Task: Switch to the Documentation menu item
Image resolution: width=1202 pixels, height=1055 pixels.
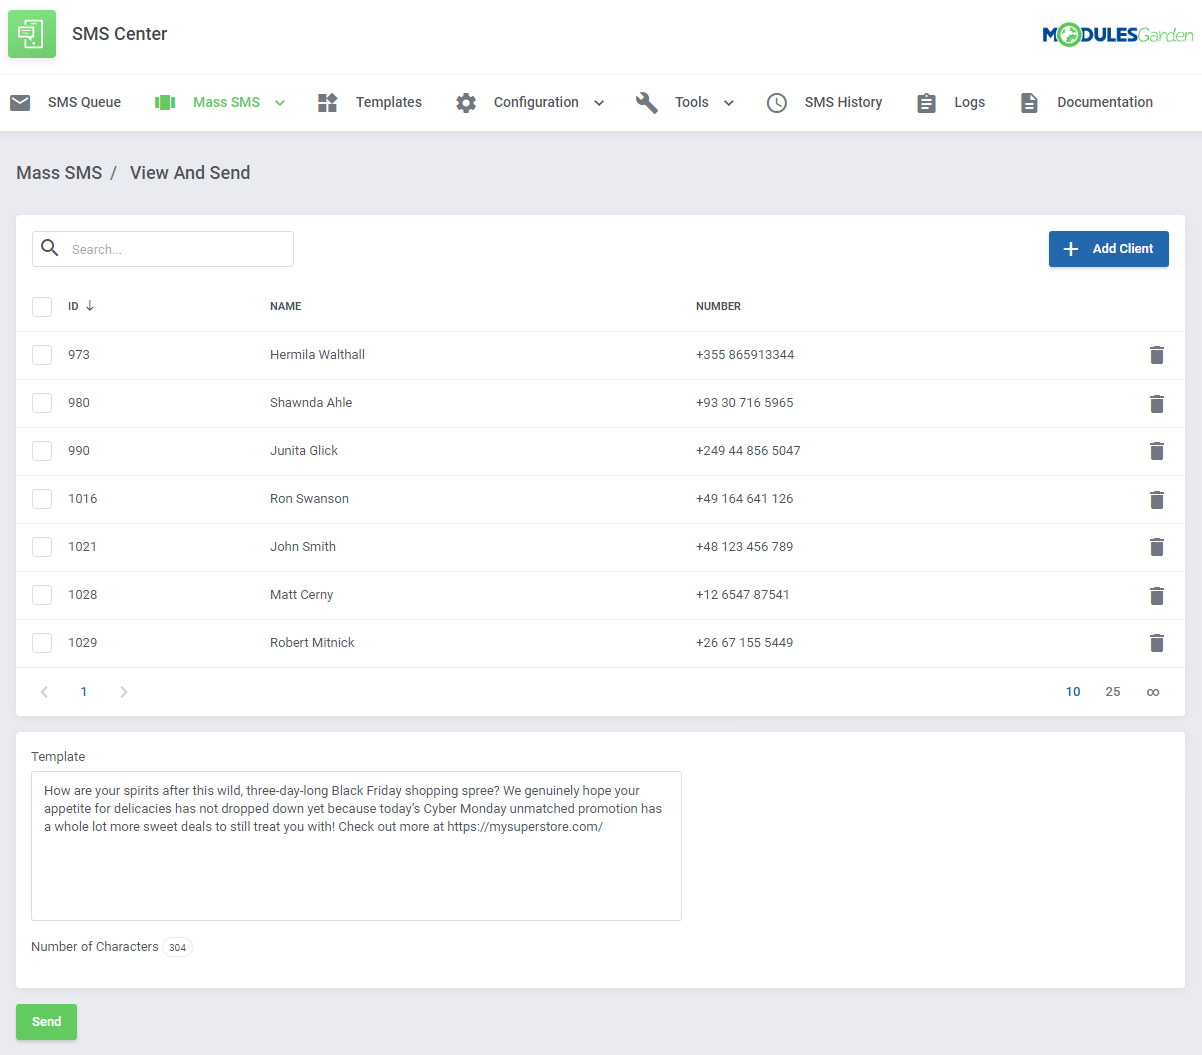Action: point(1104,102)
